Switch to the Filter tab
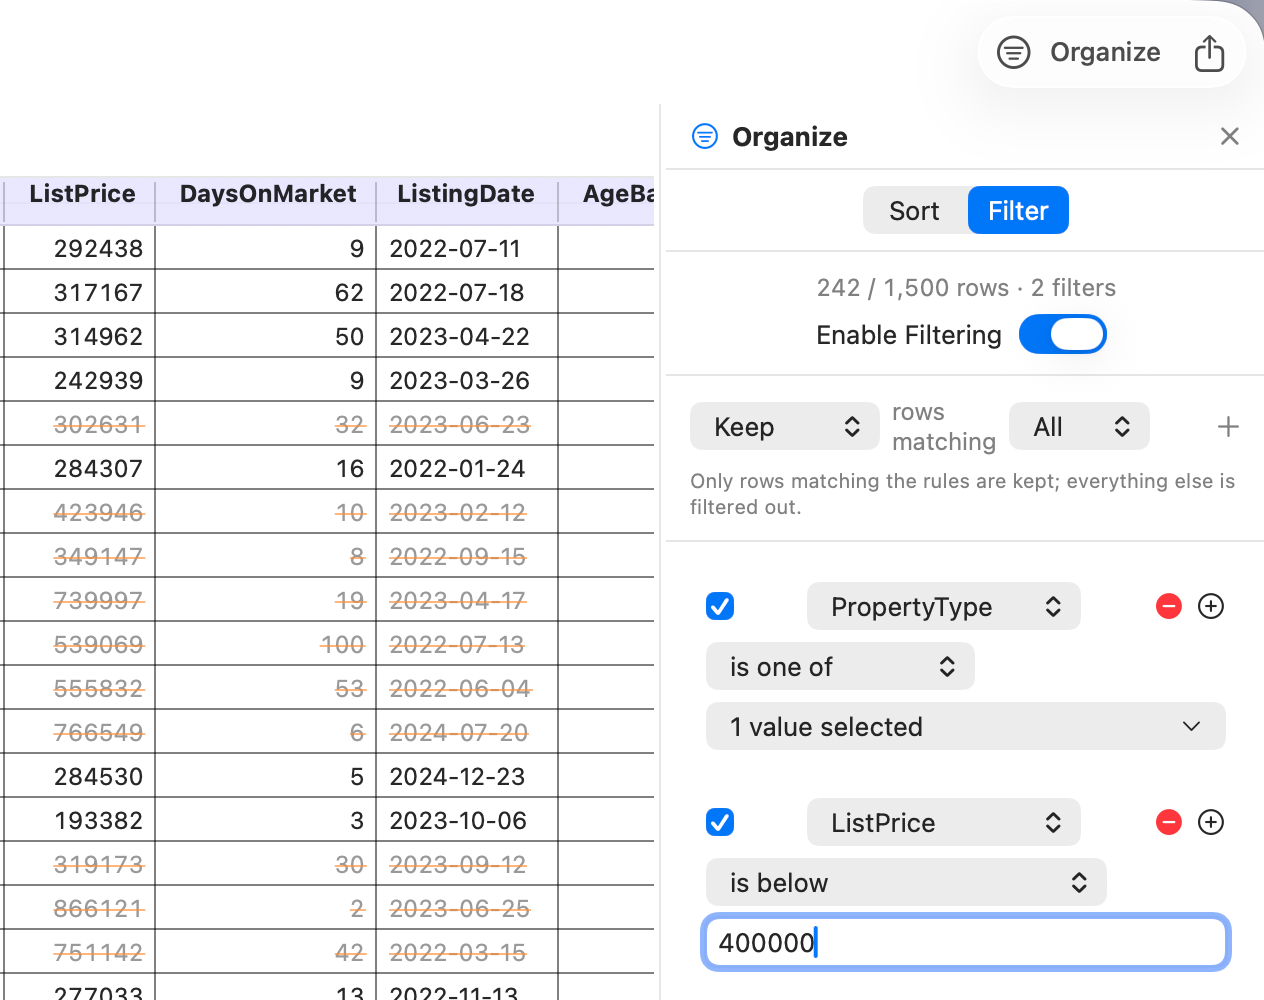The image size is (1264, 1000). click(1018, 210)
